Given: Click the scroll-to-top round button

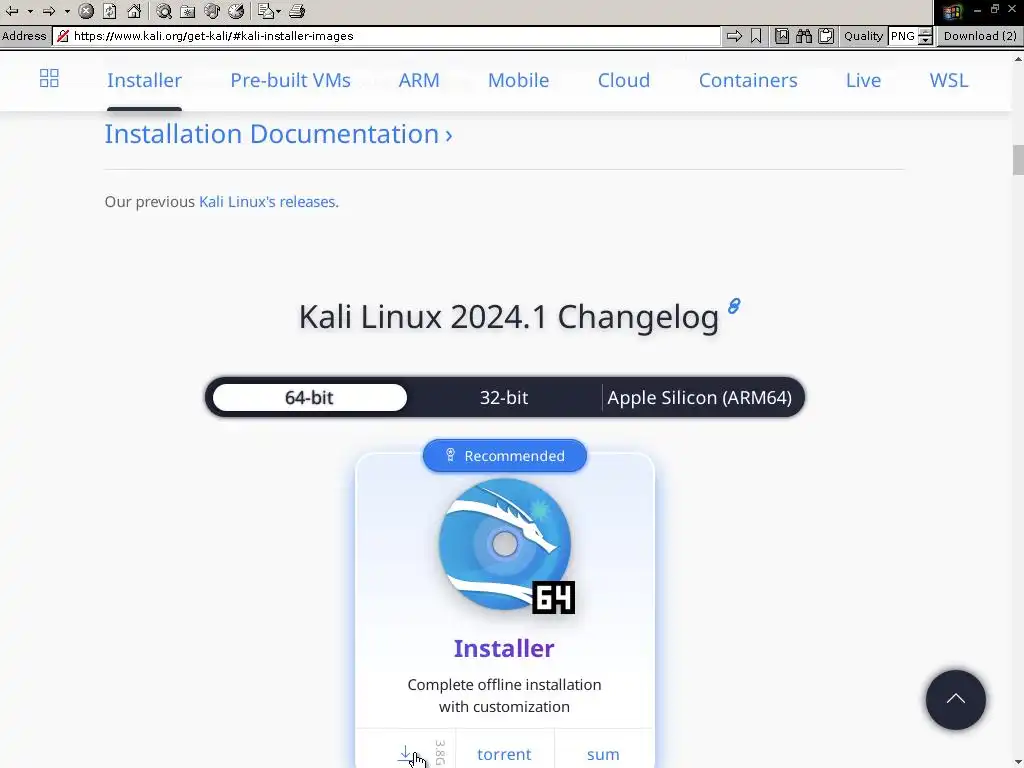Looking at the screenshot, I should 955,699.
